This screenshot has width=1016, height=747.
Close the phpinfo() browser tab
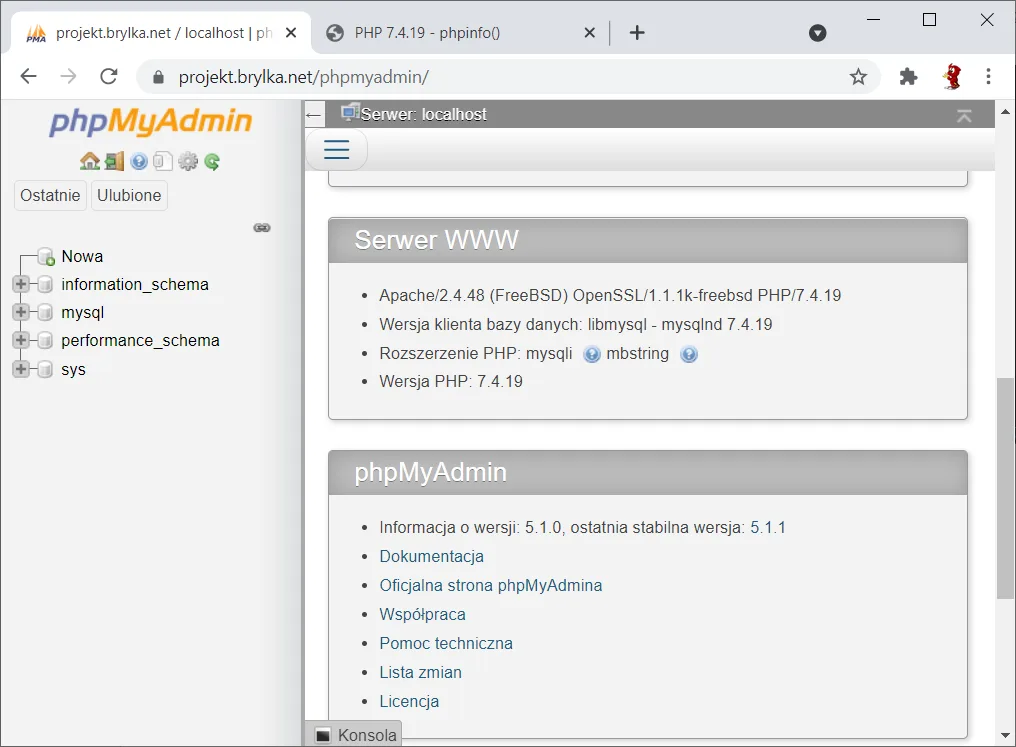point(589,33)
